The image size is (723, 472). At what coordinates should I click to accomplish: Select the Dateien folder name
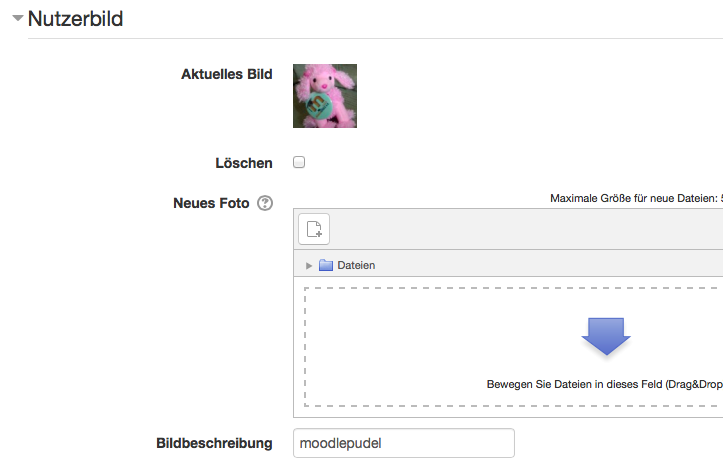coord(356,265)
